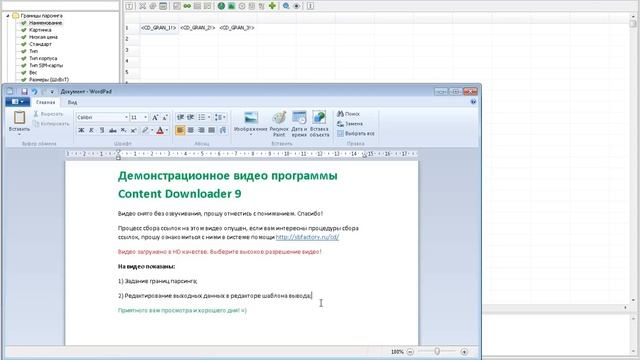Select the Стандарт tree item
Screen dimensions: 640x360
(40, 44)
